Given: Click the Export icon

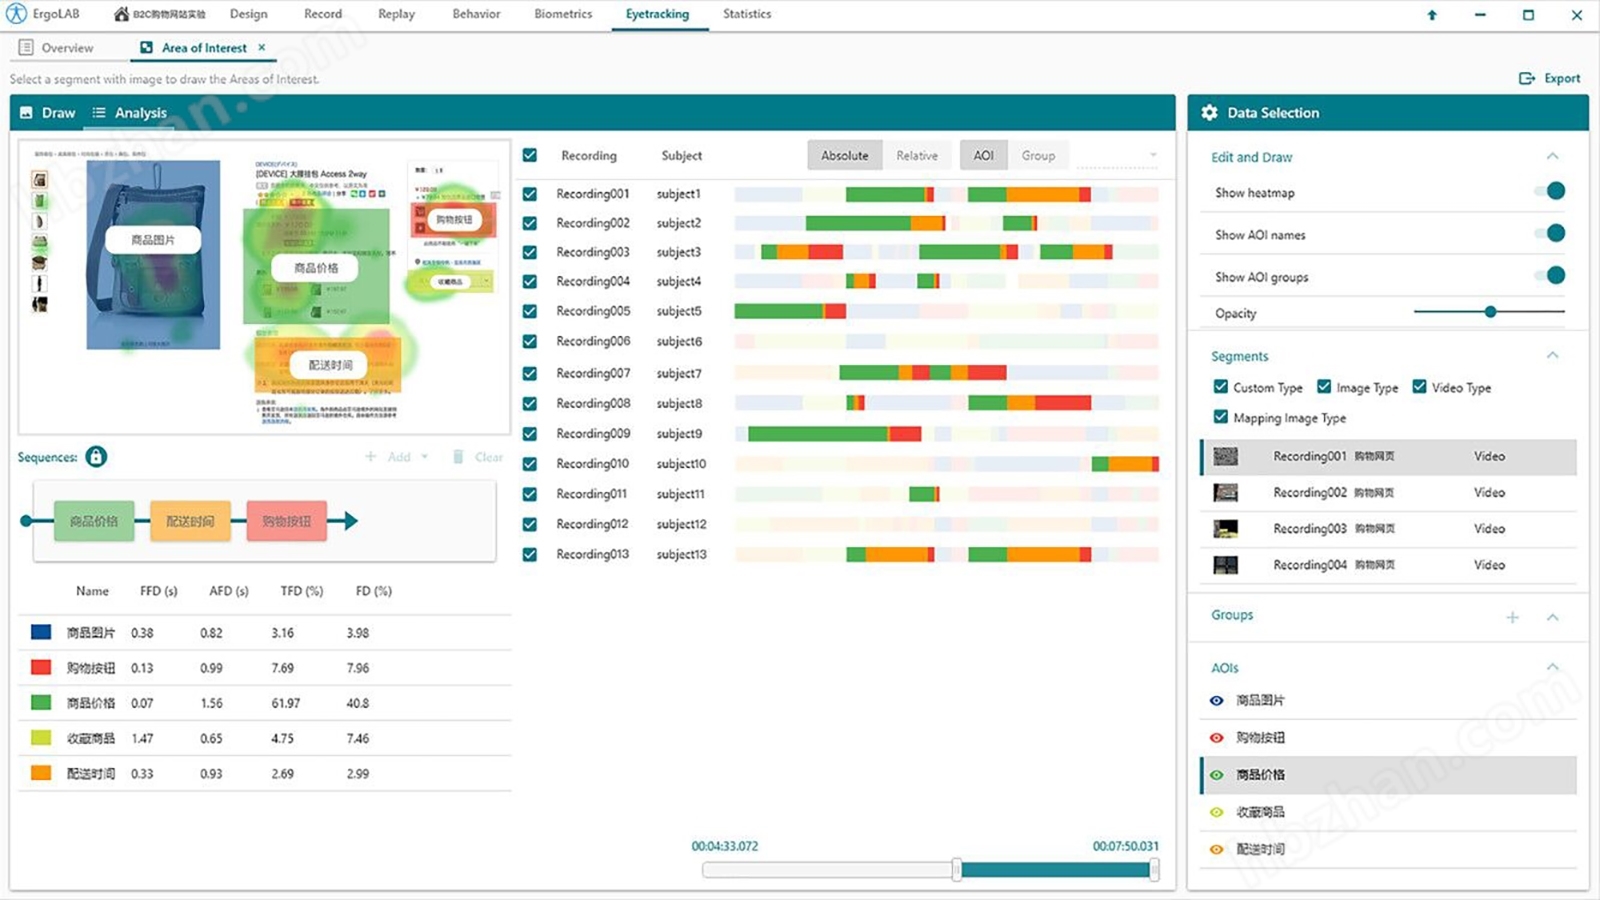Looking at the screenshot, I should tap(1527, 78).
